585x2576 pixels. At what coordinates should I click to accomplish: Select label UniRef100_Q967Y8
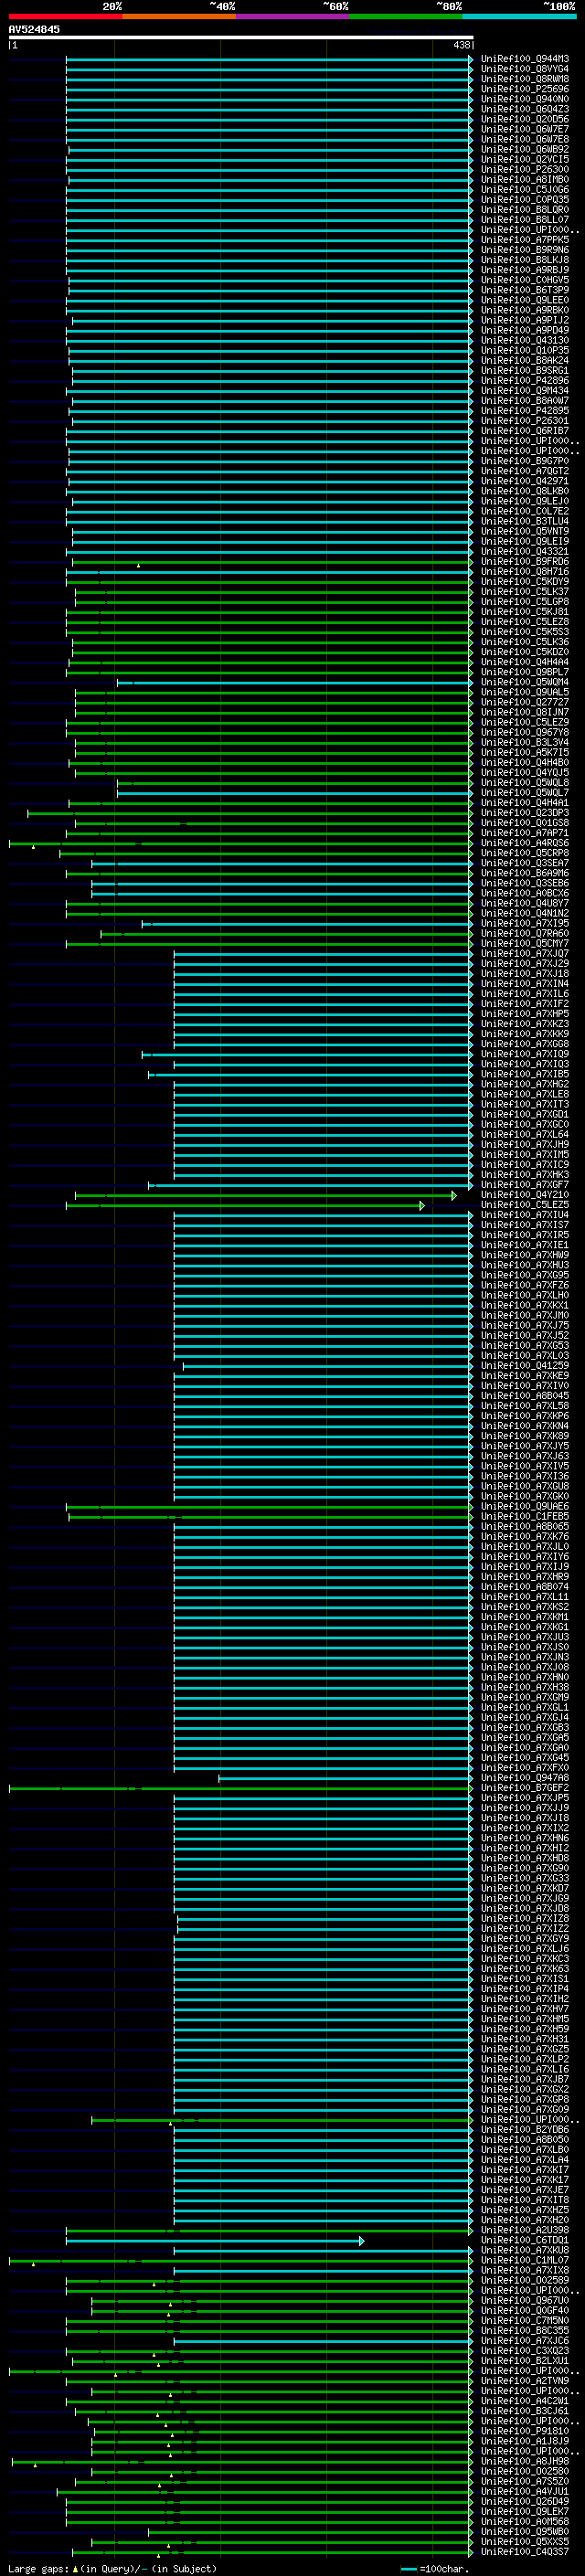point(525,732)
